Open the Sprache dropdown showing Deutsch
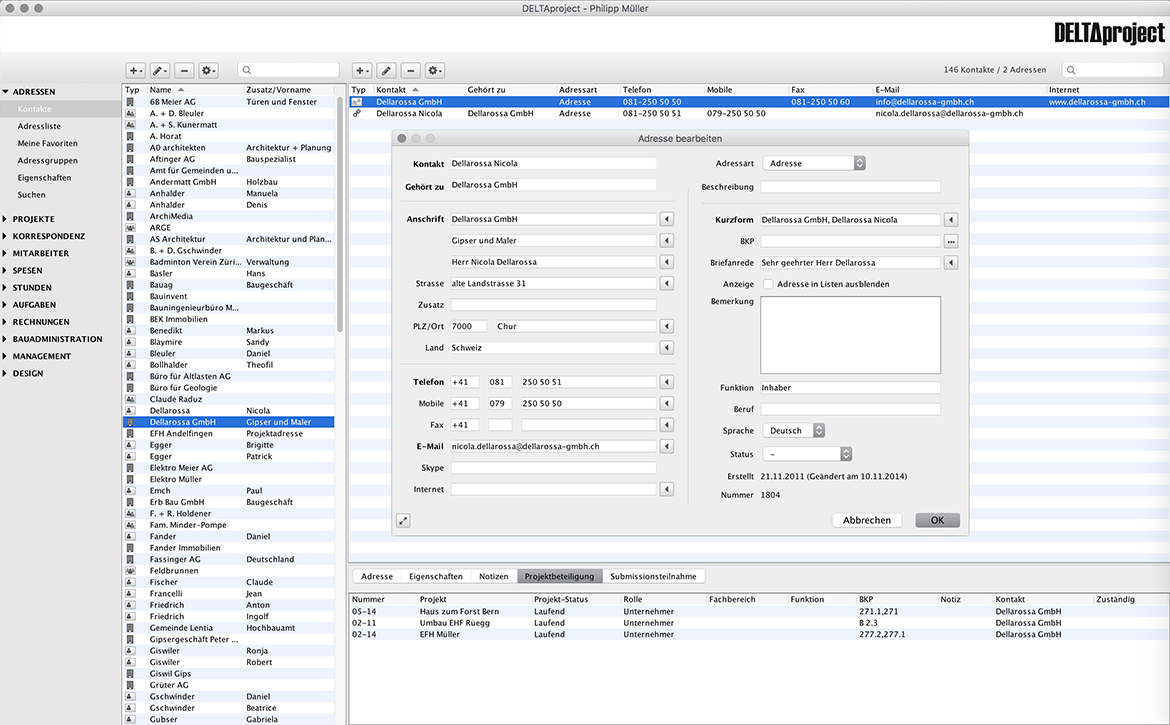Viewport: 1170px width, 725px height. [794, 431]
